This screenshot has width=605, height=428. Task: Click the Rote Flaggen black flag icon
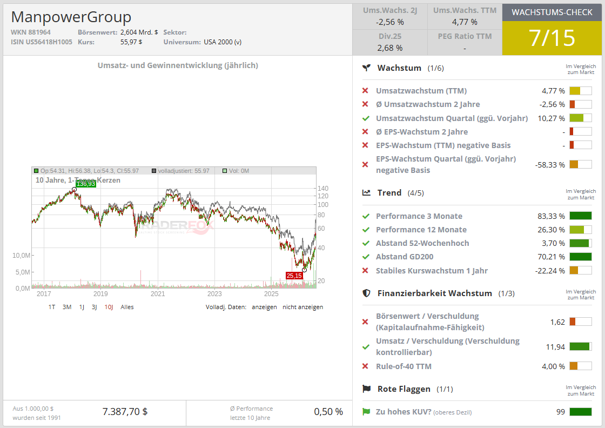(366, 389)
